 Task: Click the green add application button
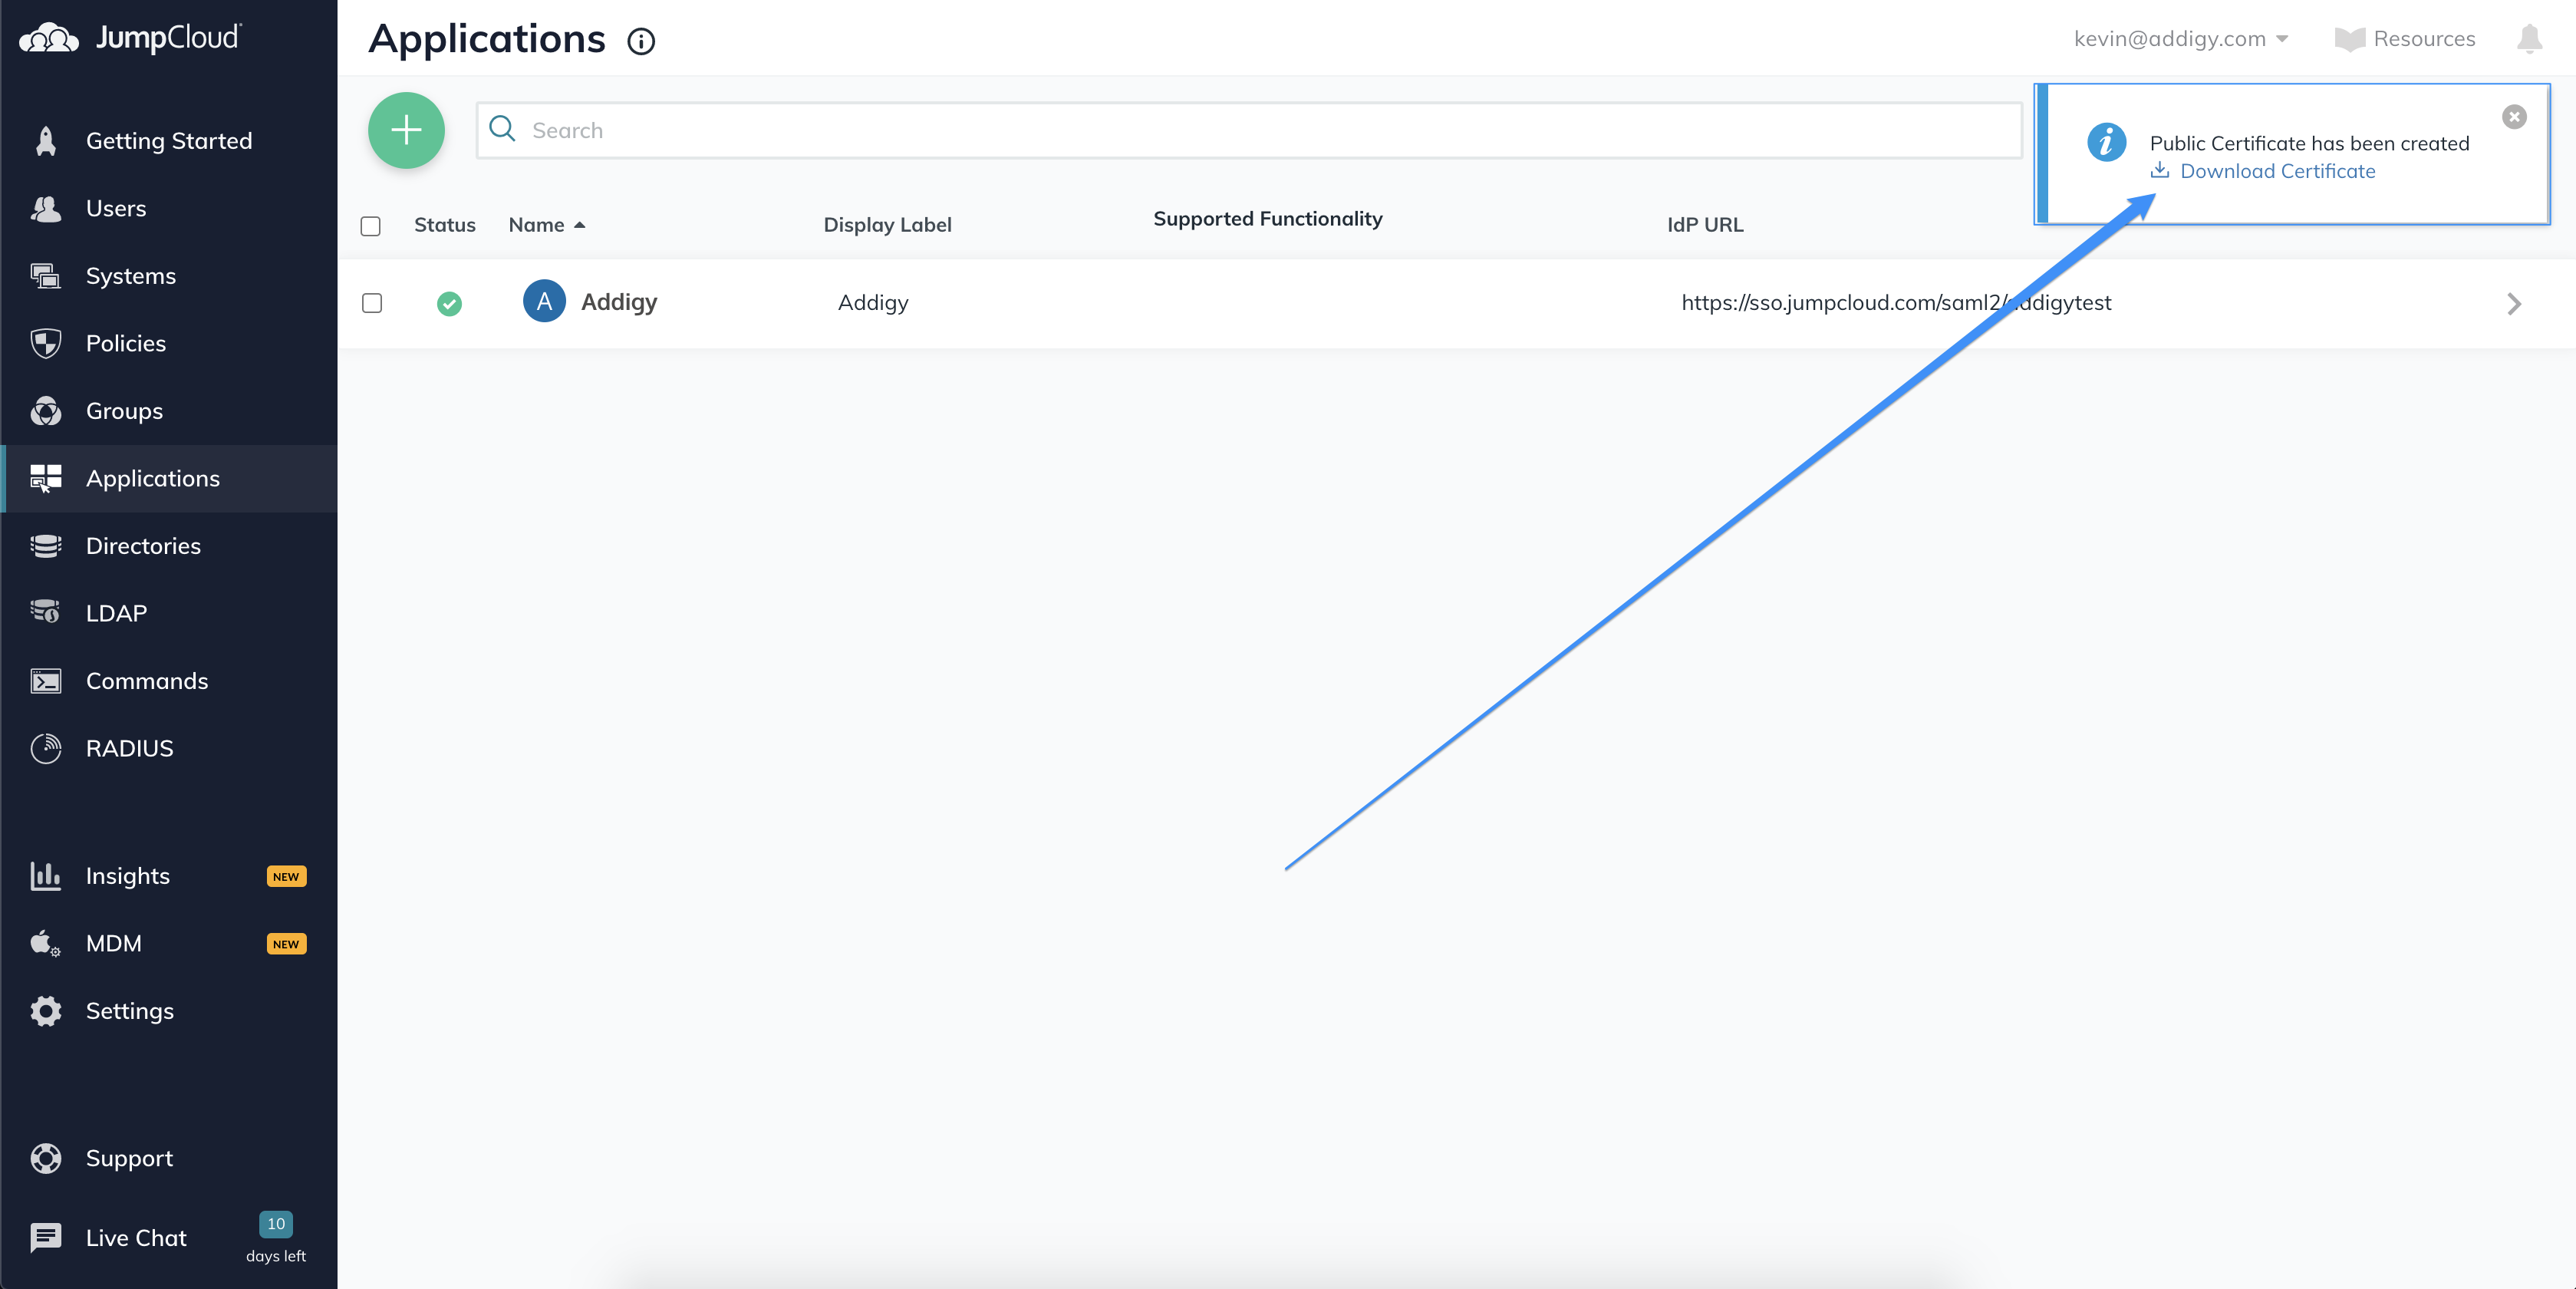click(406, 130)
